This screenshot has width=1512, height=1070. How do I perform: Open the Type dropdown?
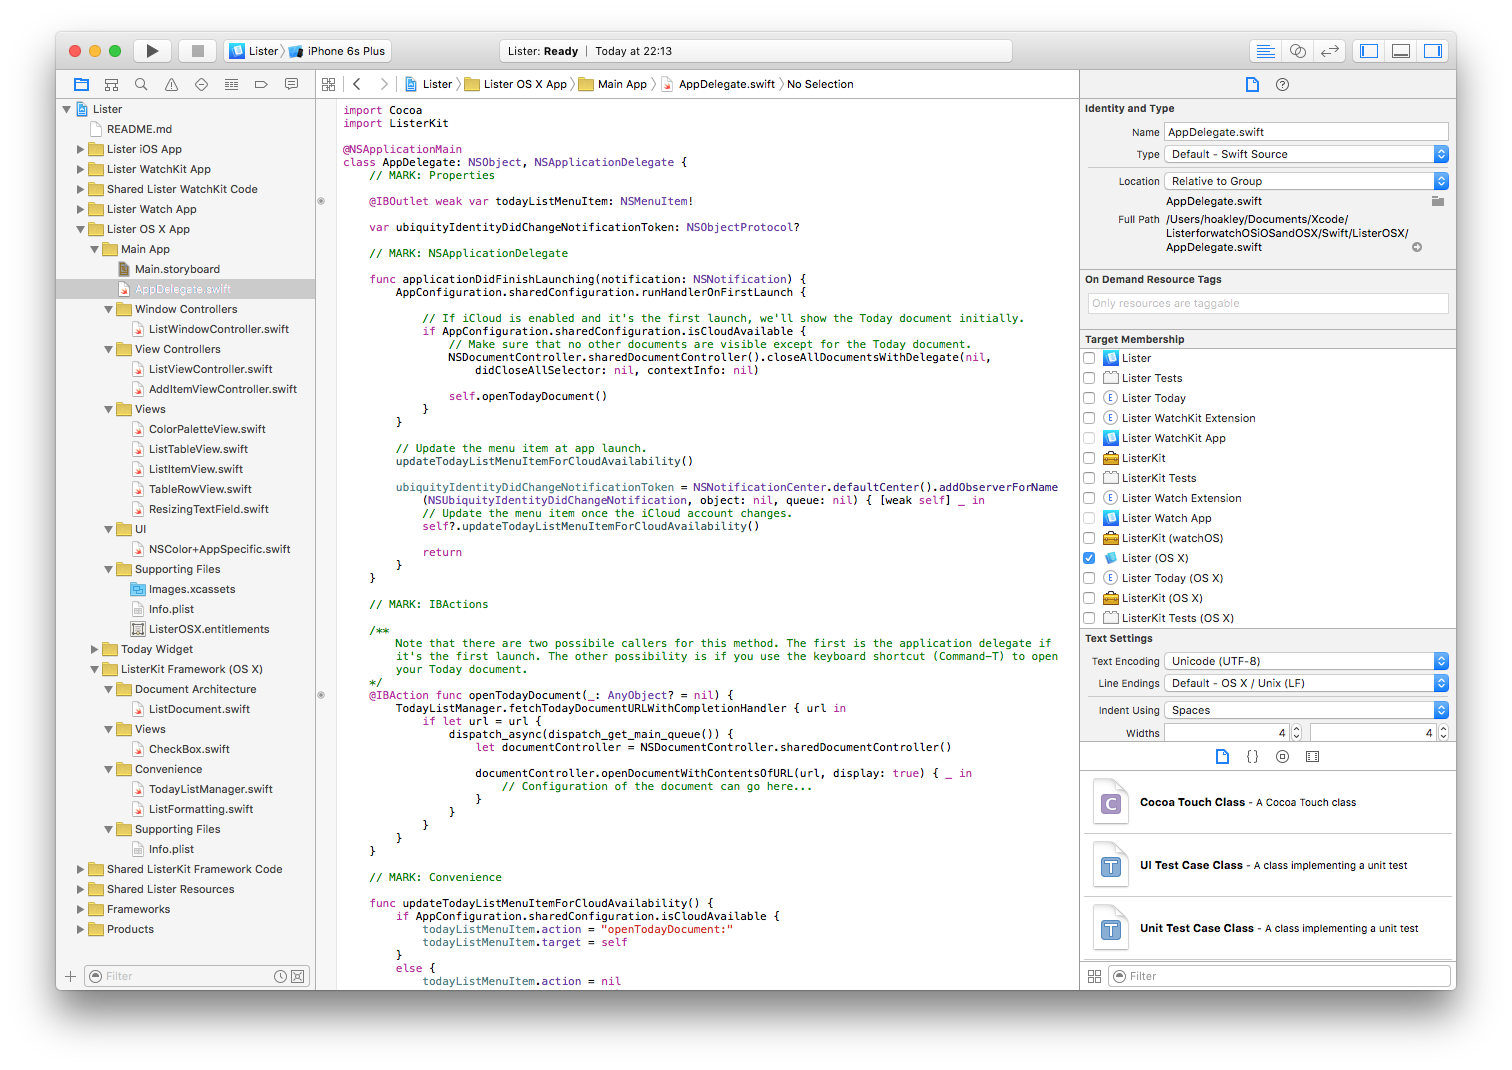(1306, 154)
